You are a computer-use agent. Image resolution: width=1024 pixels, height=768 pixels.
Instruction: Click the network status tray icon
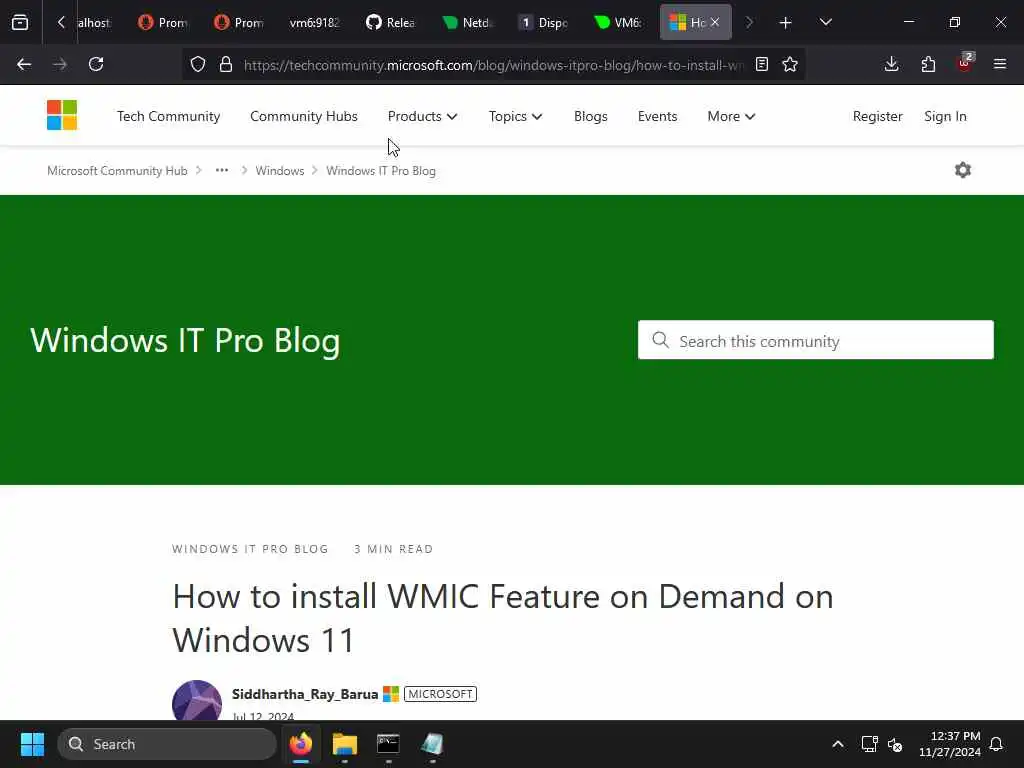point(869,744)
